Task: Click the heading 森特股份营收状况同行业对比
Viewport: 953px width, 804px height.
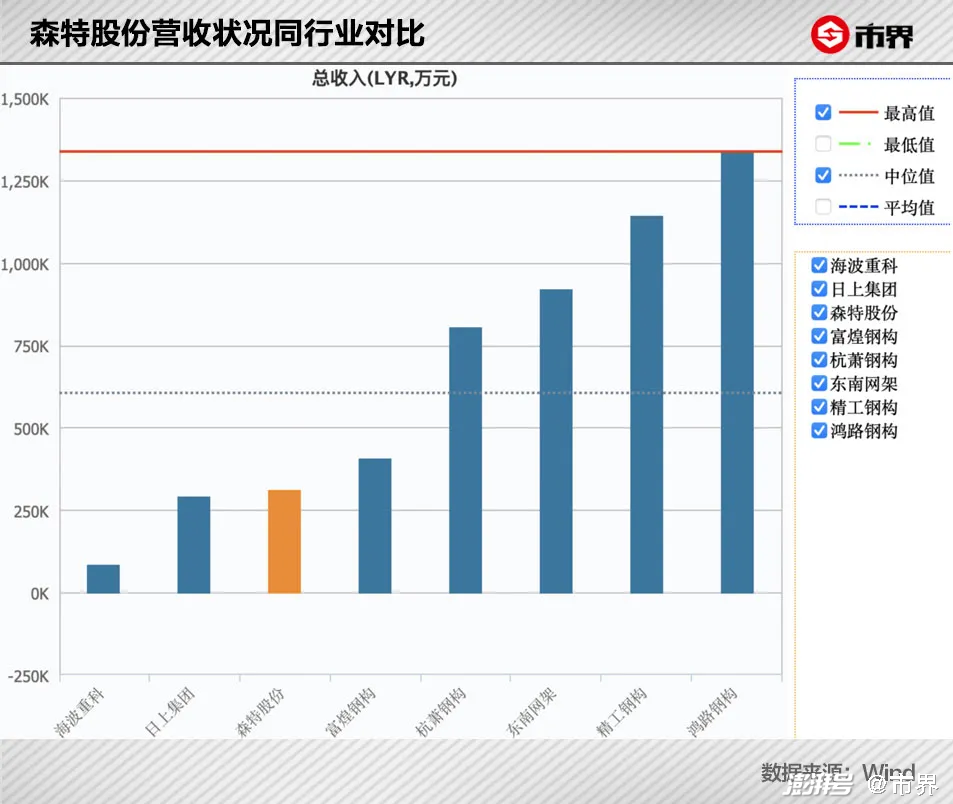Action: click(x=227, y=33)
